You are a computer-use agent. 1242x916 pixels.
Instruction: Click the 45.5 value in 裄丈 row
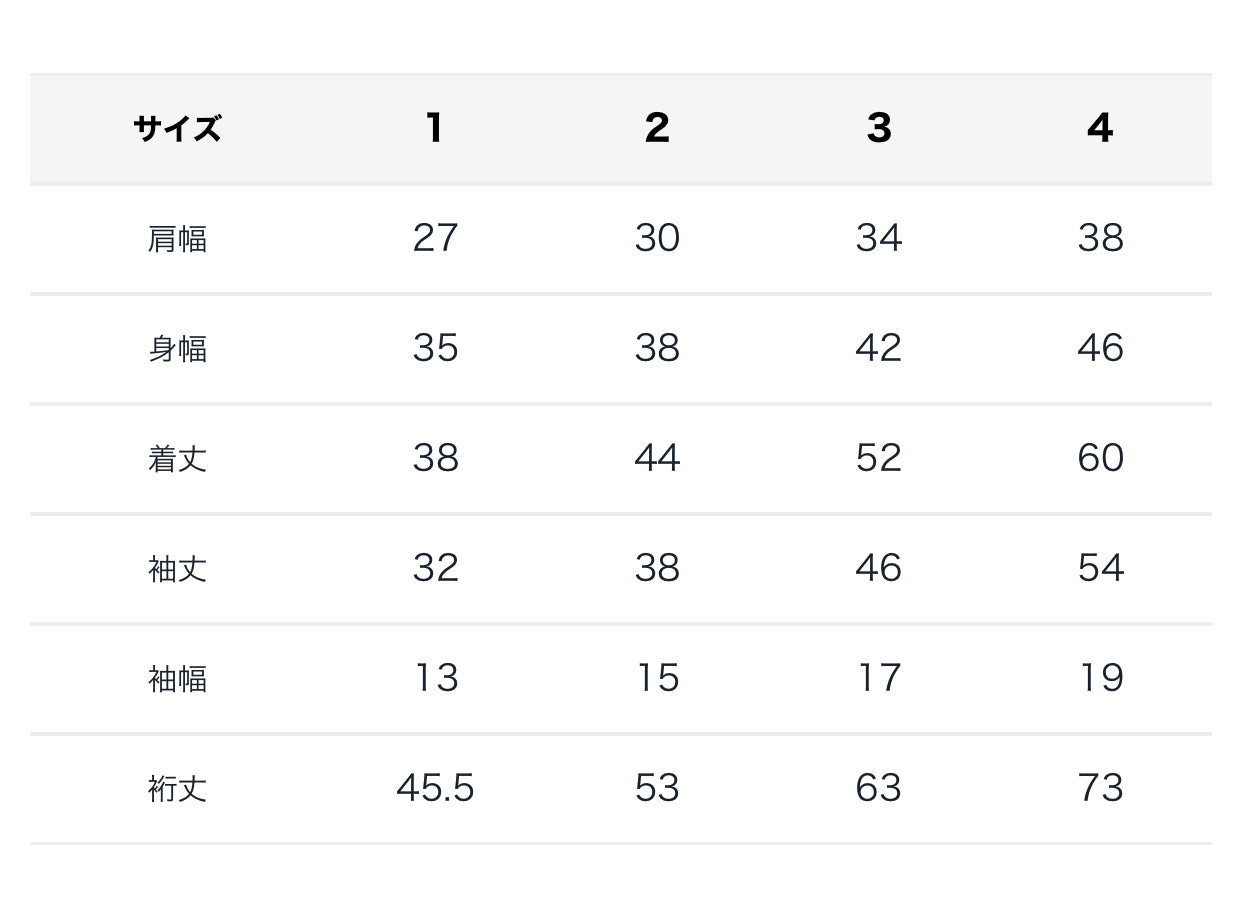[435, 788]
